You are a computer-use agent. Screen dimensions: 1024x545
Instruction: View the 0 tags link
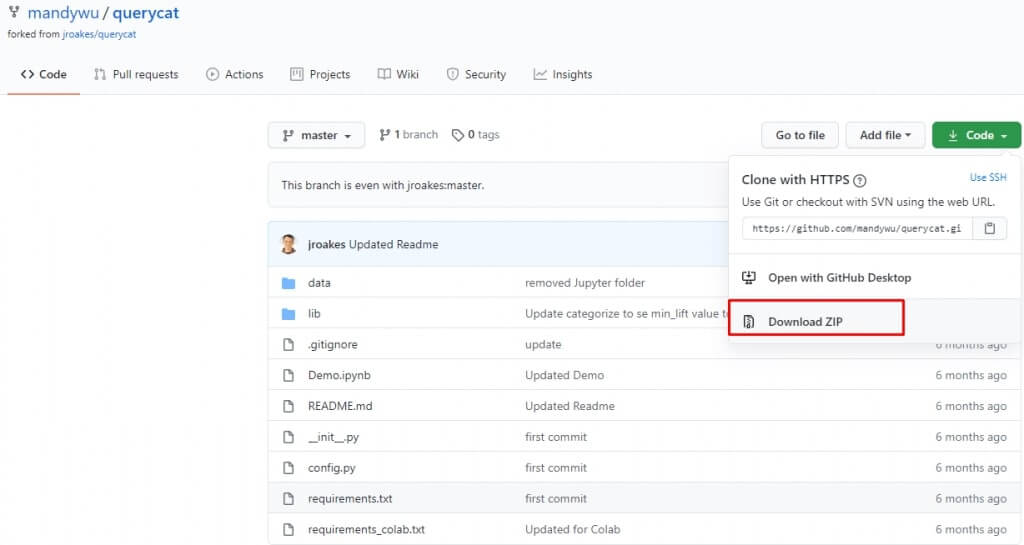tap(475, 134)
